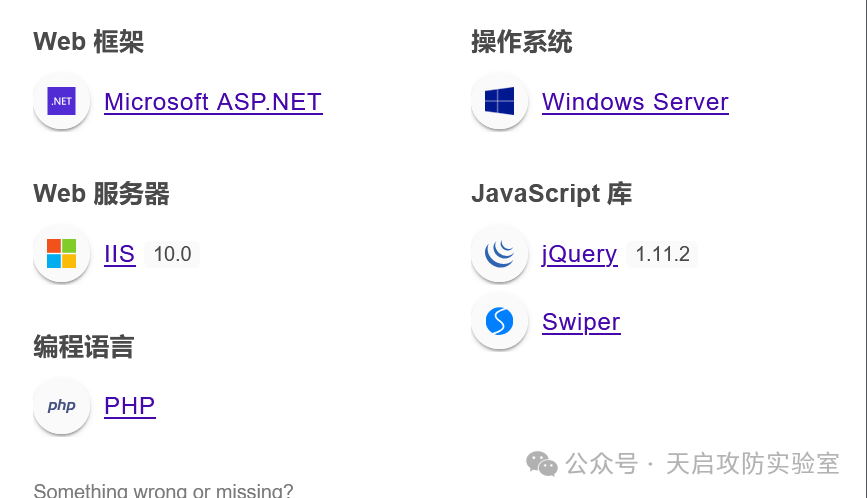Open the Swiper link

[581, 322]
